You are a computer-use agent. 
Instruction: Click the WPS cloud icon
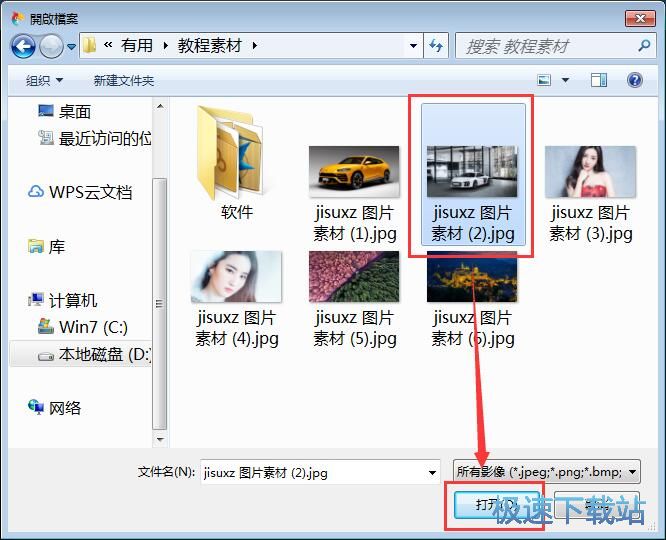pos(36,192)
